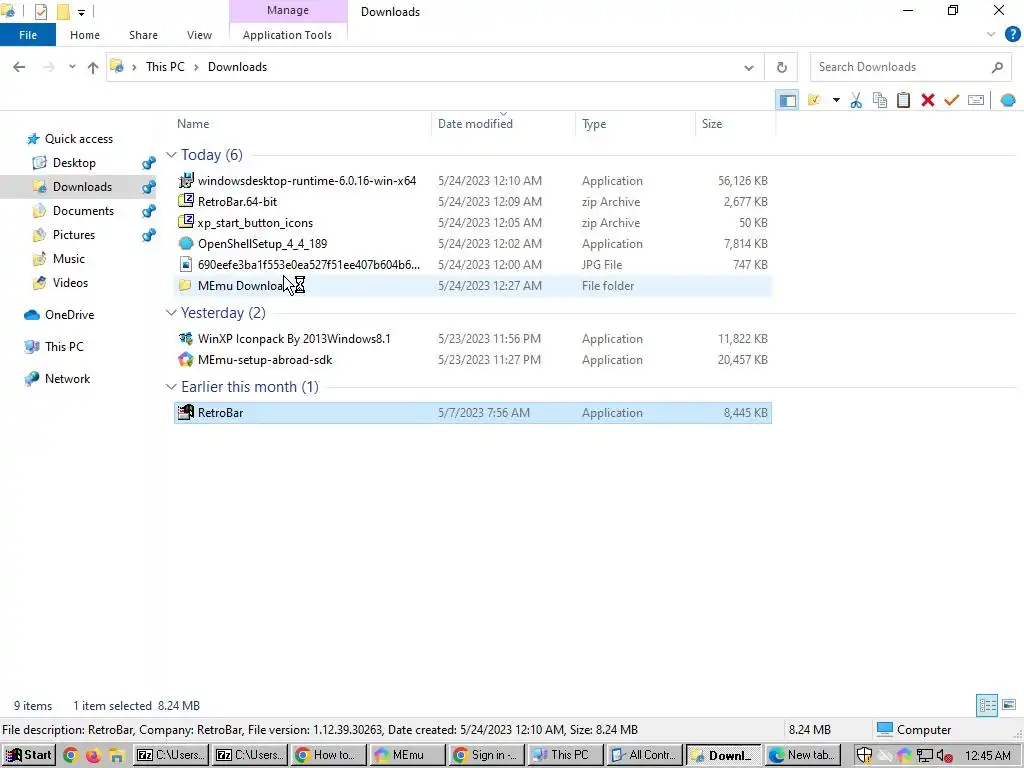Open the View ribbon tab
This screenshot has height=768, width=1024.
coord(199,35)
